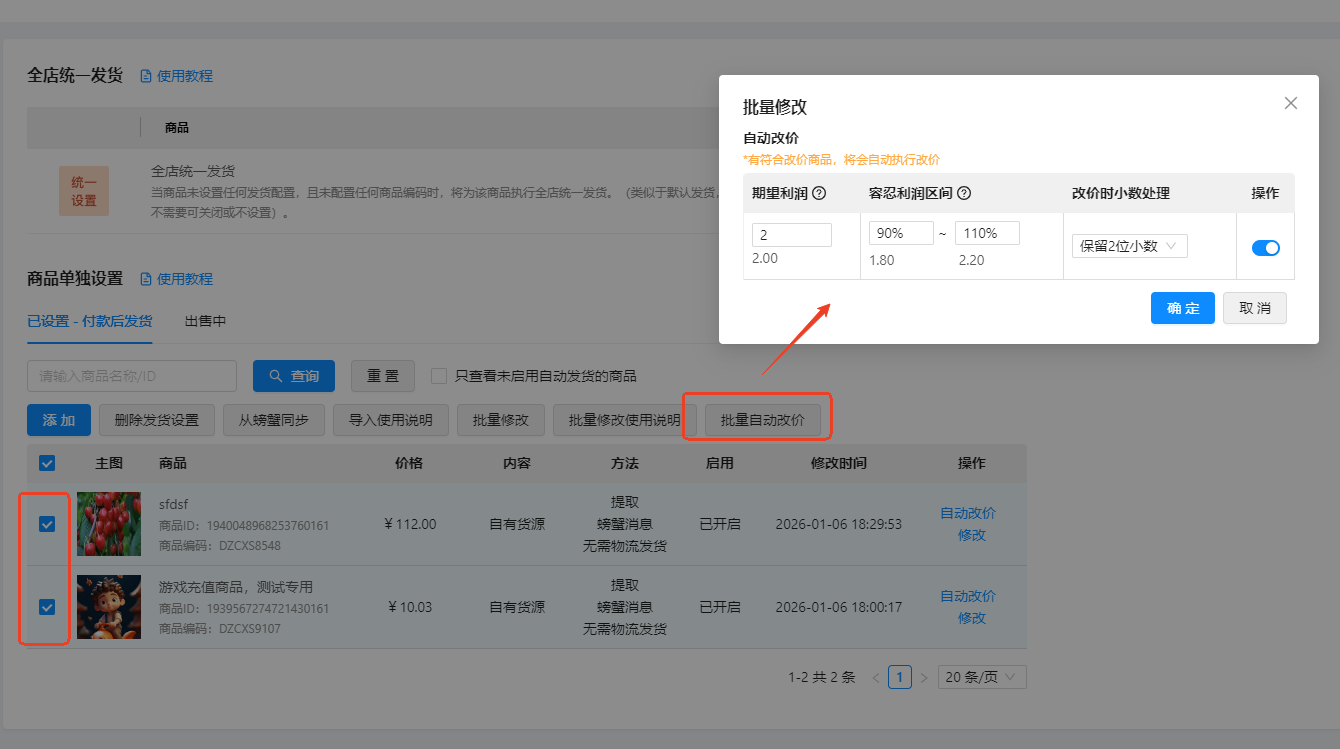Screen dimensions: 1340x749
Task: Click 修改 link in 游戏充值商品 row
Action: point(972,618)
